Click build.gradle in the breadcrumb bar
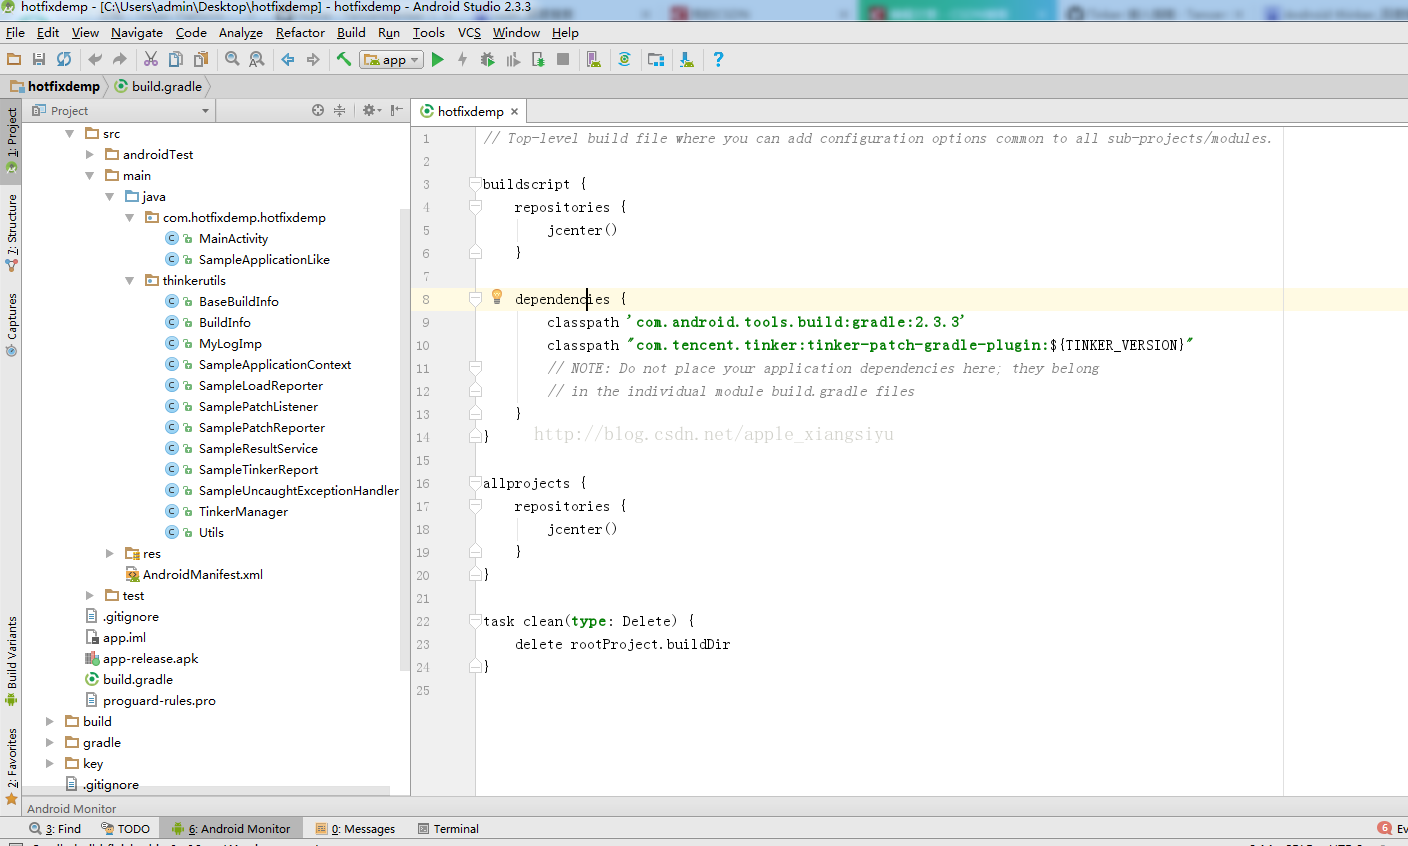Viewport: 1408px width, 846px height. coord(158,86)
